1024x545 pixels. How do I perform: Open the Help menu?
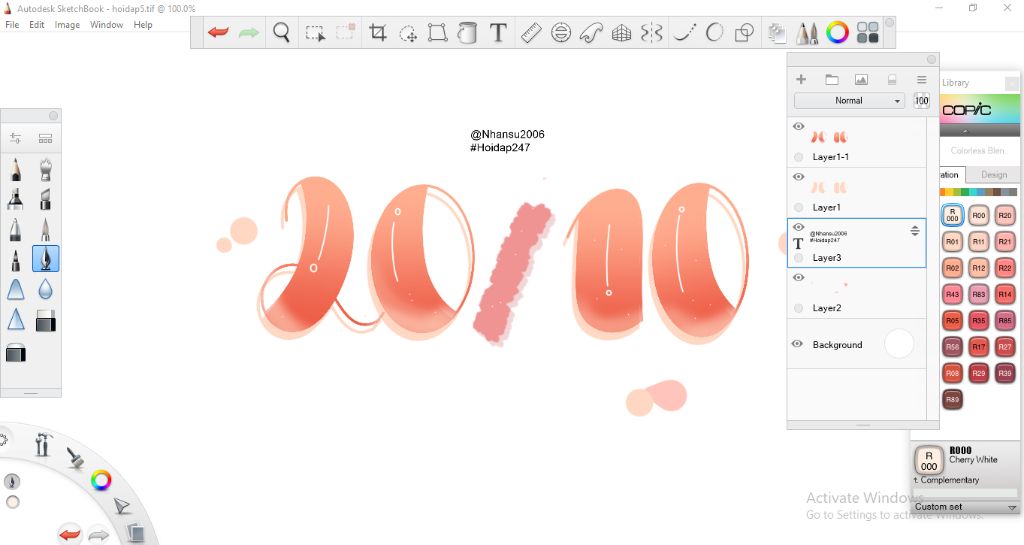(143, 25)
